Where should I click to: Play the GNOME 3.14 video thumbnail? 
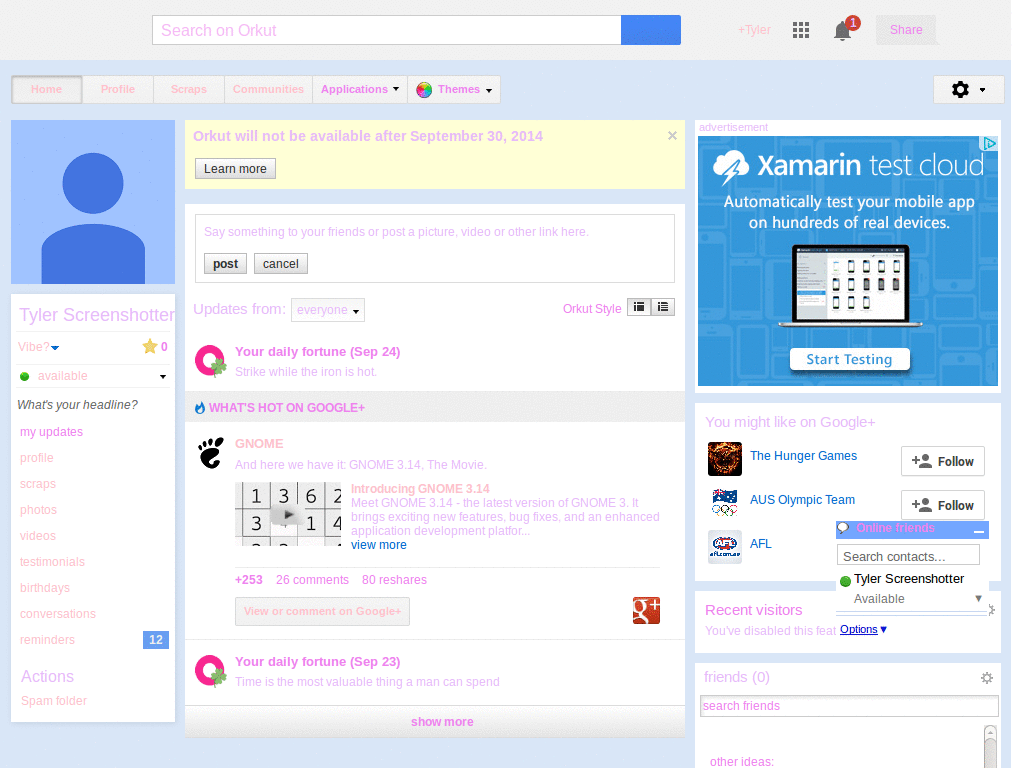pyautogui.click(x=288, y=514)
